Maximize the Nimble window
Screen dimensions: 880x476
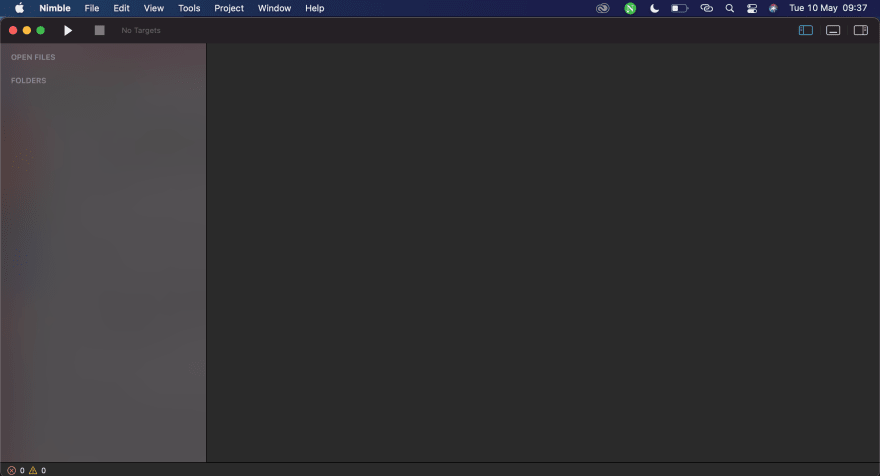(40, 30)
